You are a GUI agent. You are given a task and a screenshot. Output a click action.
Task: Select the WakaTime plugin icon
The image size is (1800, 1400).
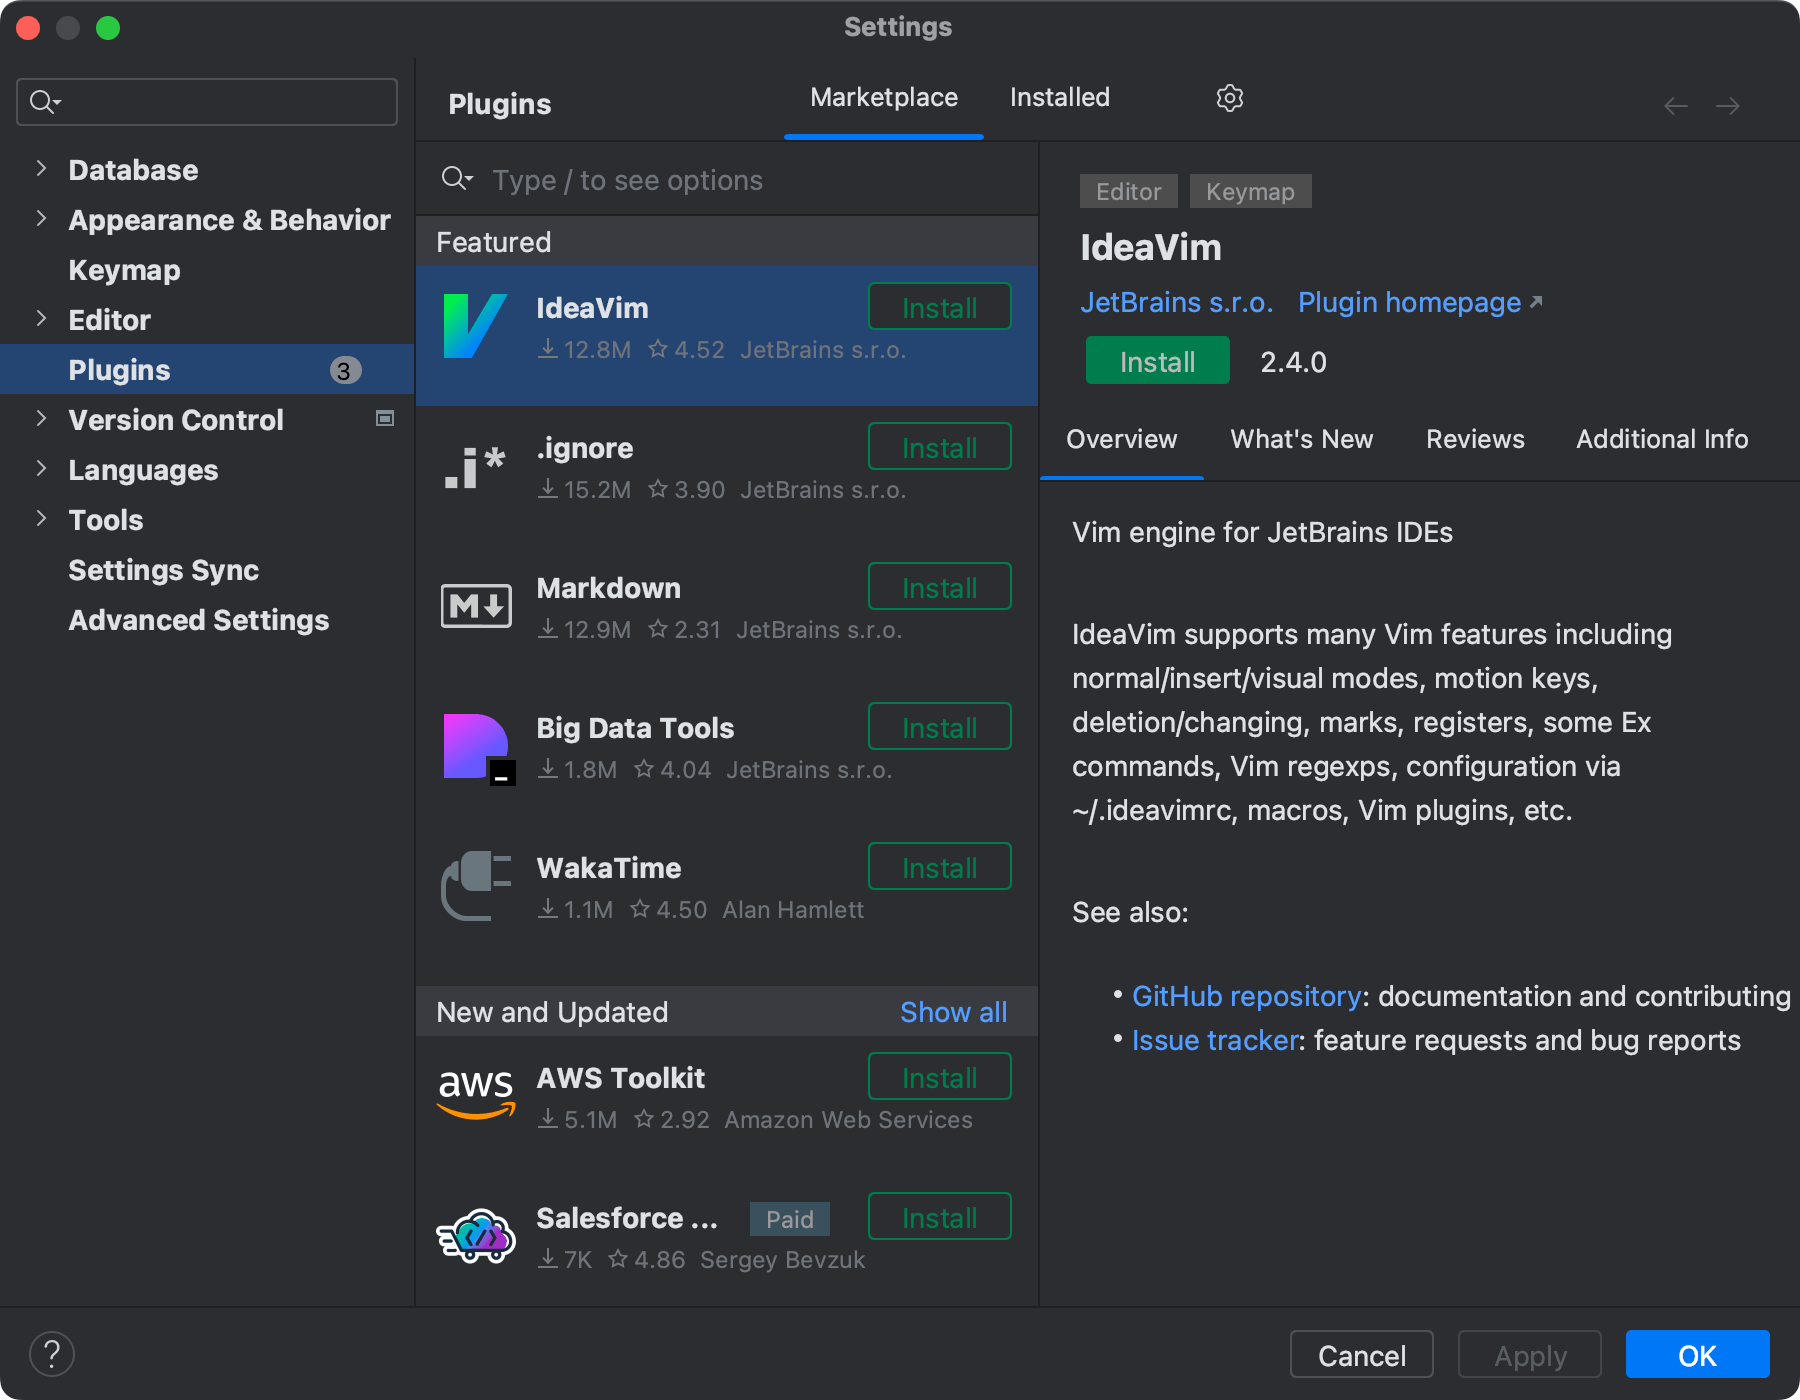[477, 885]
